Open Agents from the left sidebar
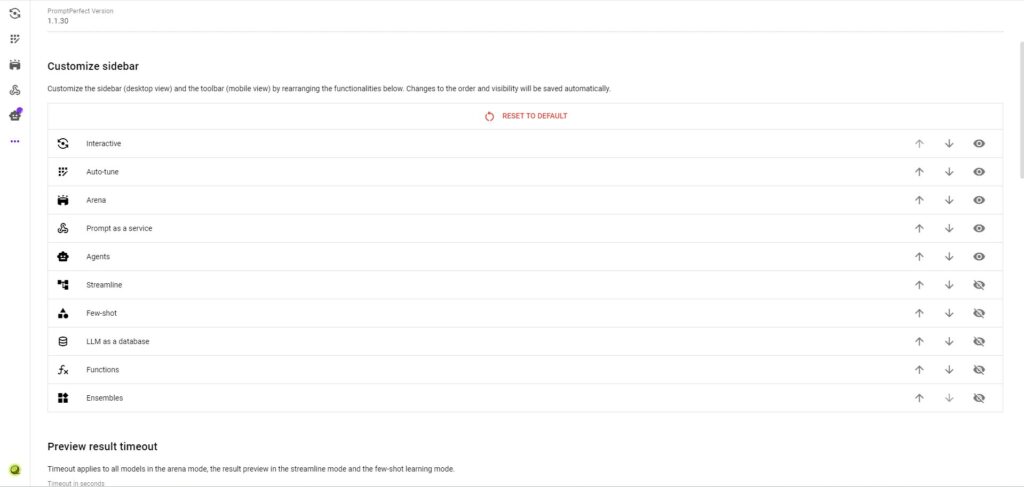The image size is (1024, 487). [14, 116]
